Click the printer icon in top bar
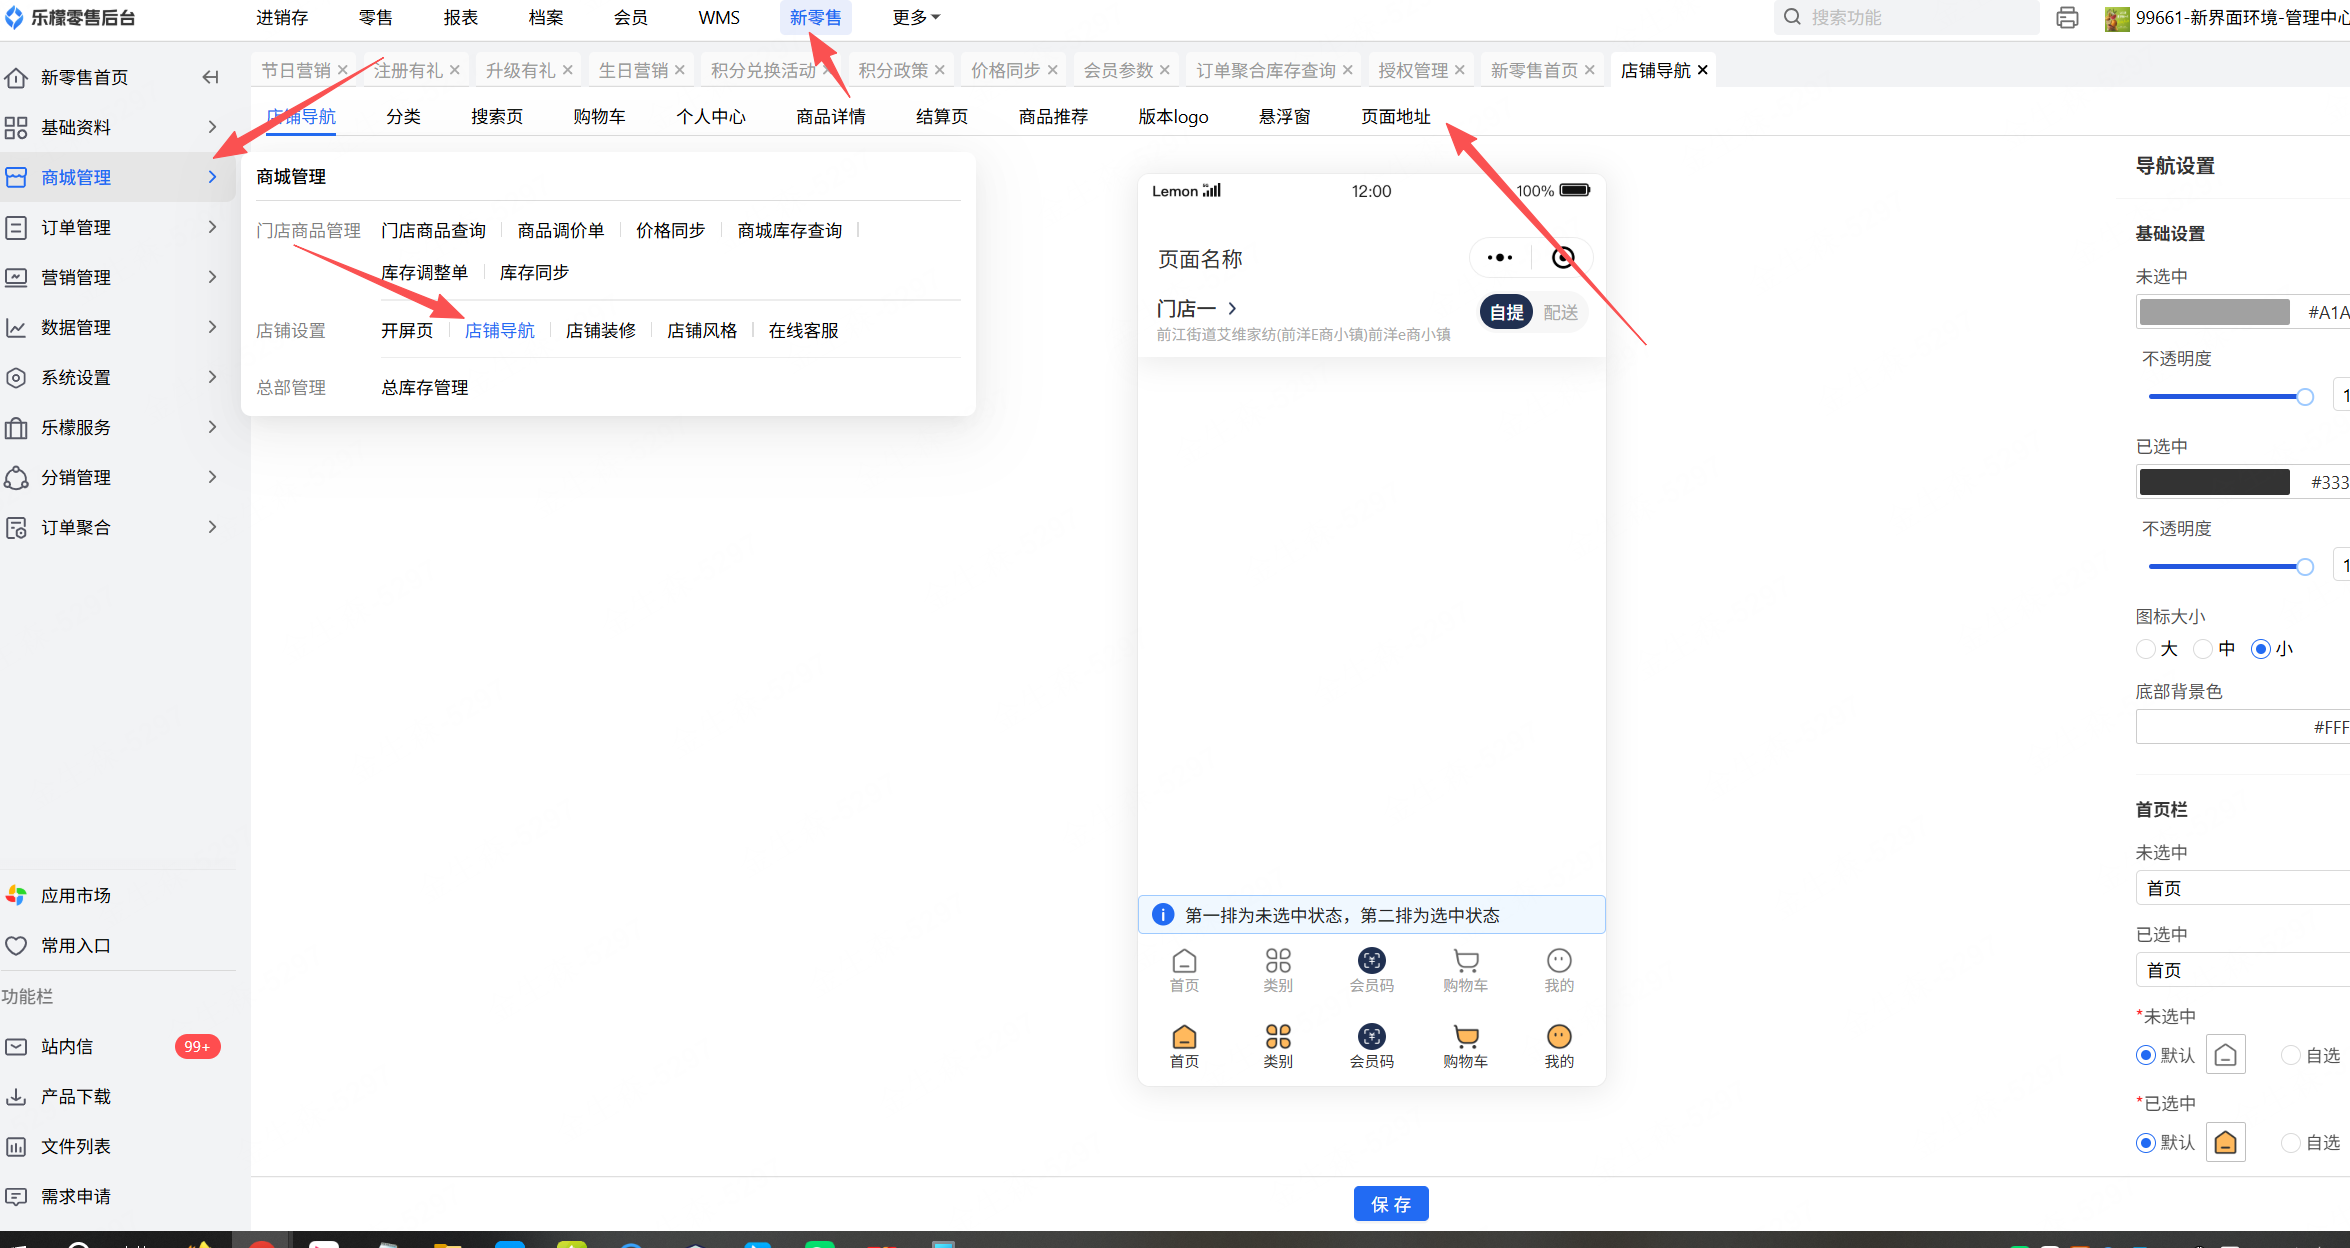This screenshot has width=2350, height=1248. 2067,18
